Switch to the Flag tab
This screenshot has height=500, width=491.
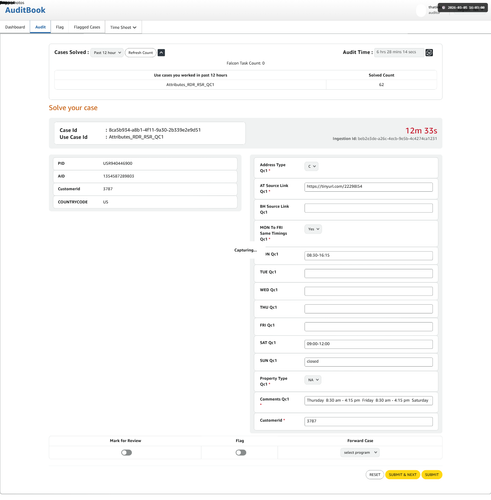click(60, 27)
